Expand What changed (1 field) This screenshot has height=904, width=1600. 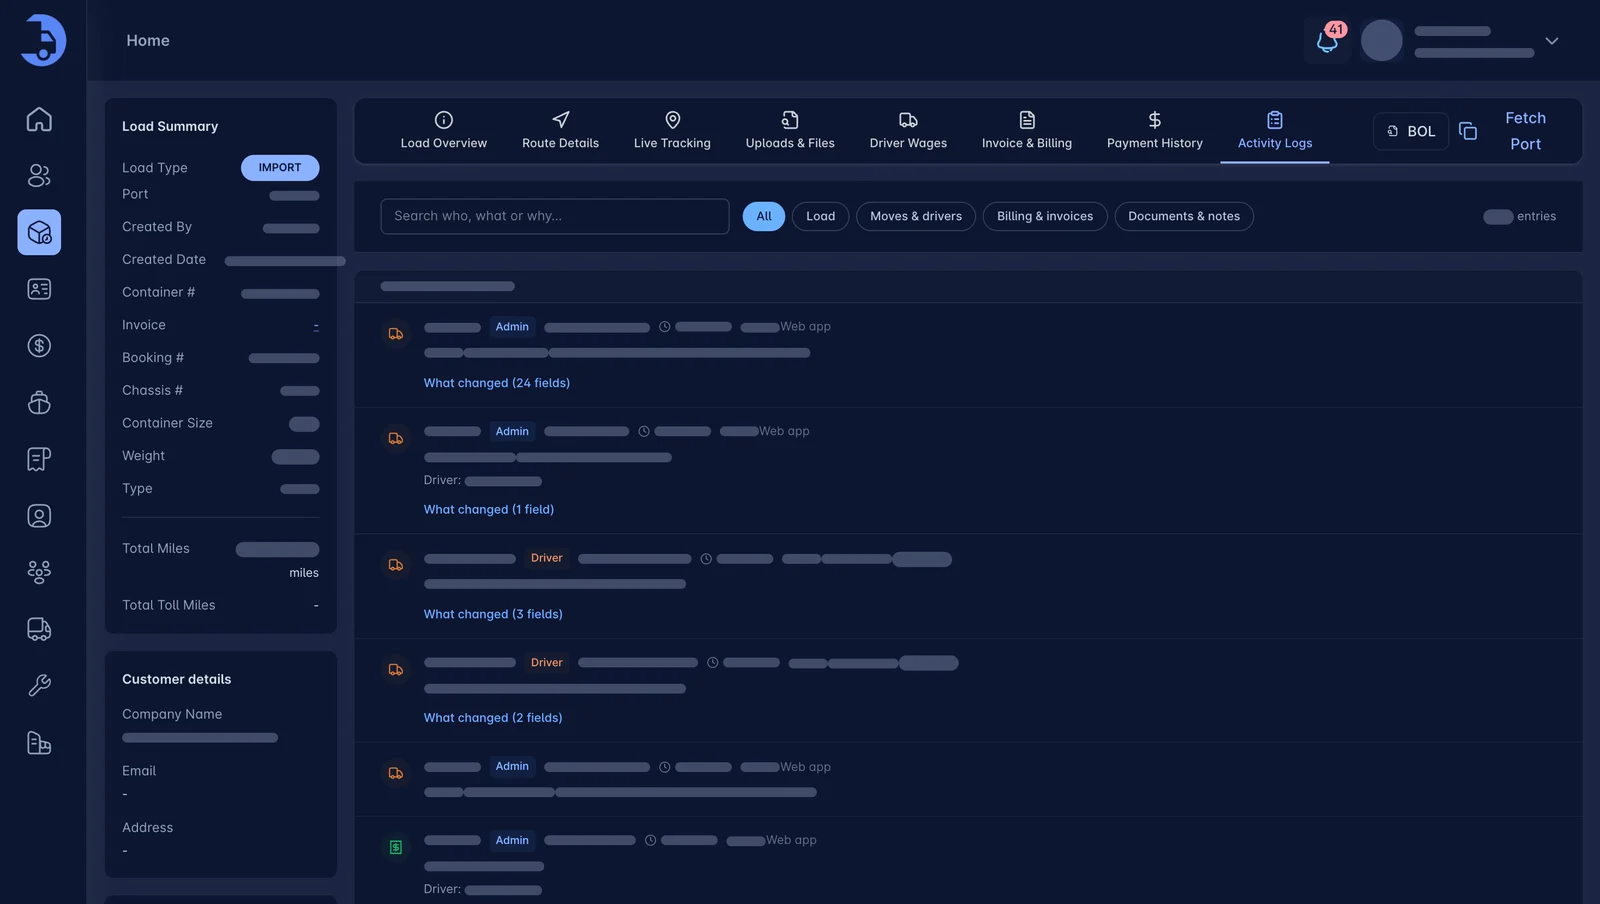[x=489, y=509]
